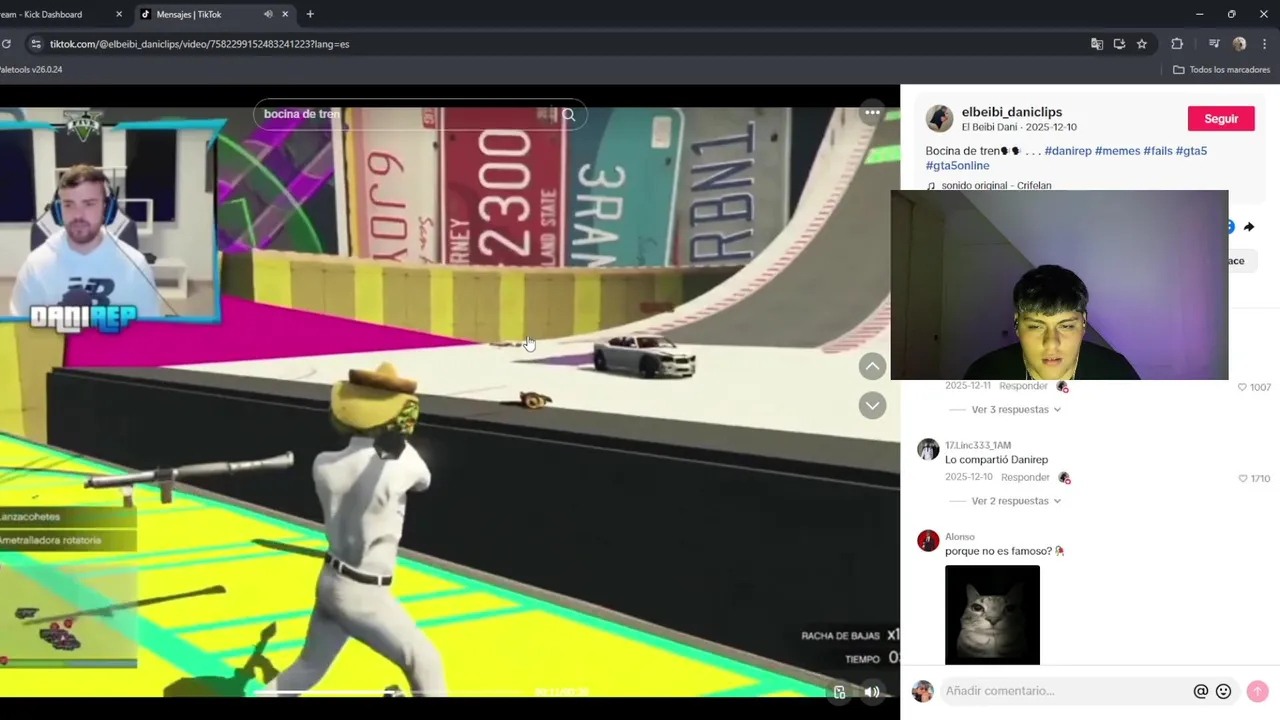Open the #fails hashtag
The width and height of the screenshot is (1280, 720).
[1158, 151]
